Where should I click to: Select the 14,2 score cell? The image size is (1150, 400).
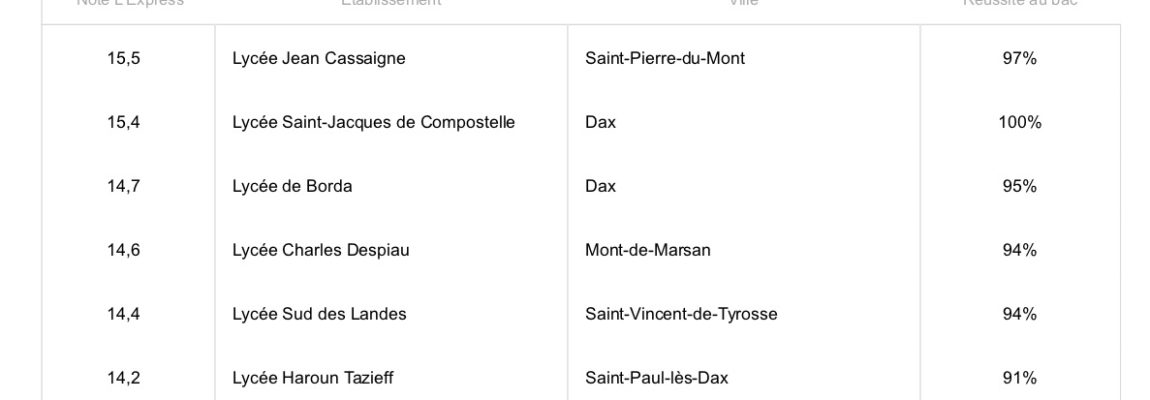[124, 378]
